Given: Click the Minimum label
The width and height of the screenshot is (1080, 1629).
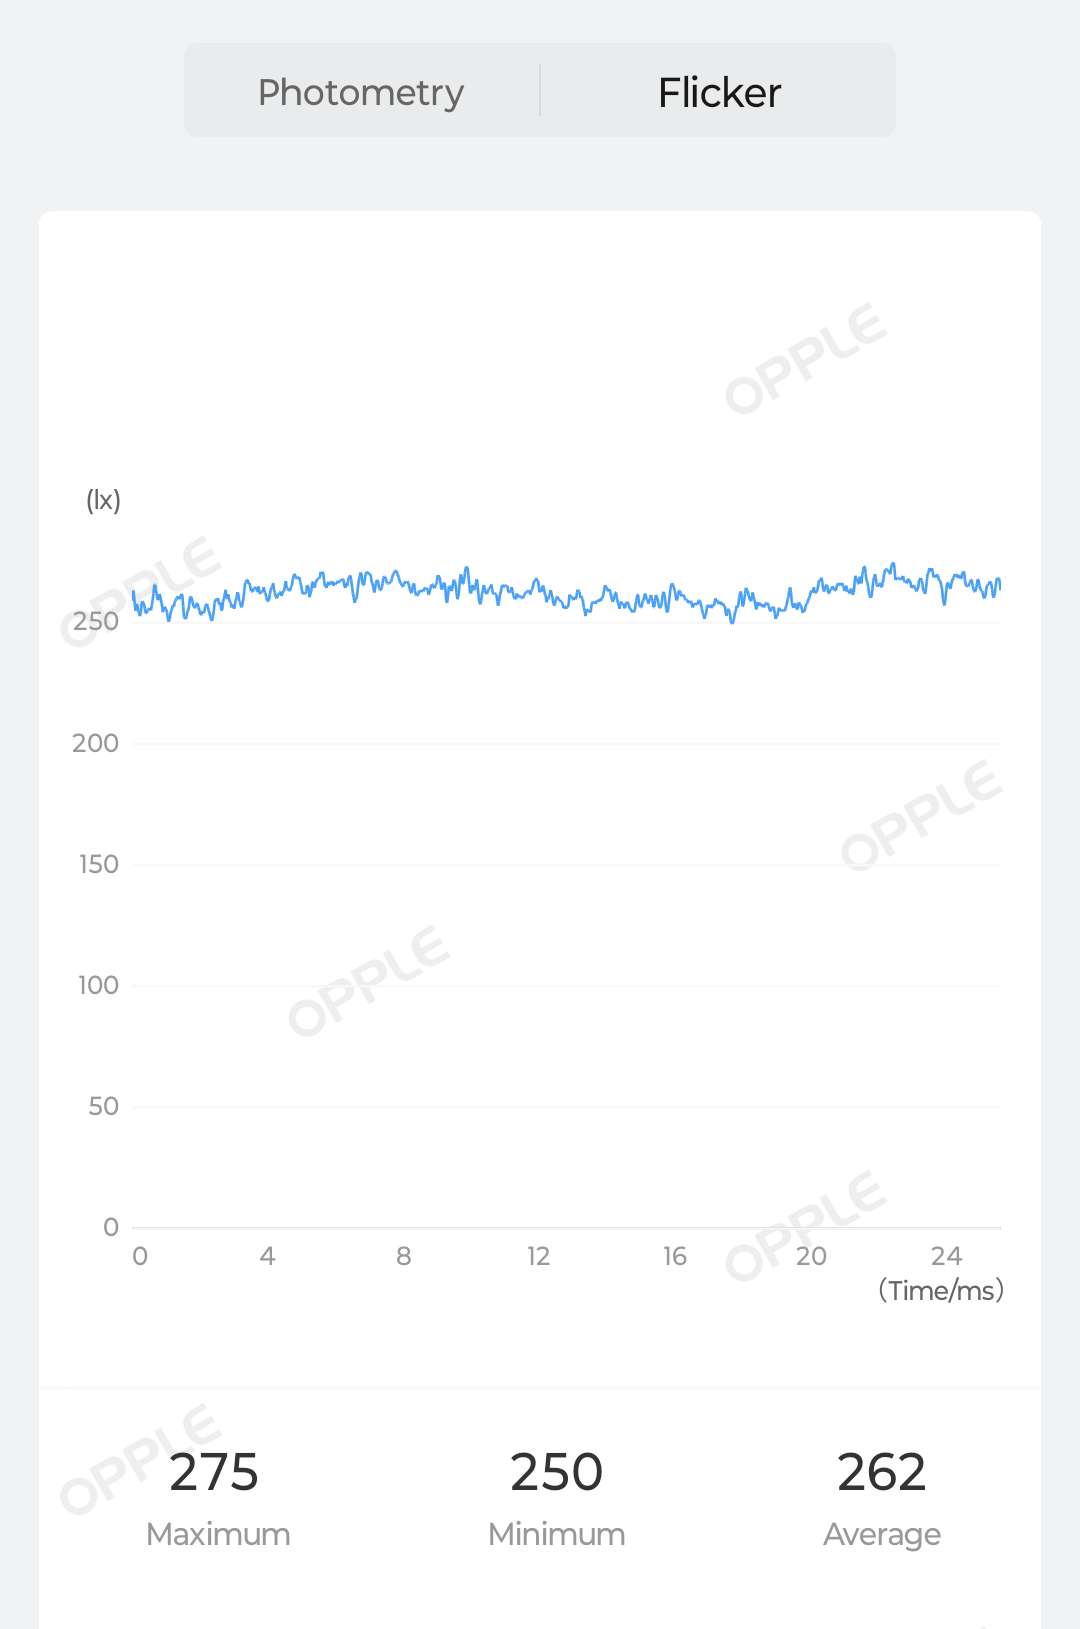Looking at the screenshot, I should [x=556, y=1534].
